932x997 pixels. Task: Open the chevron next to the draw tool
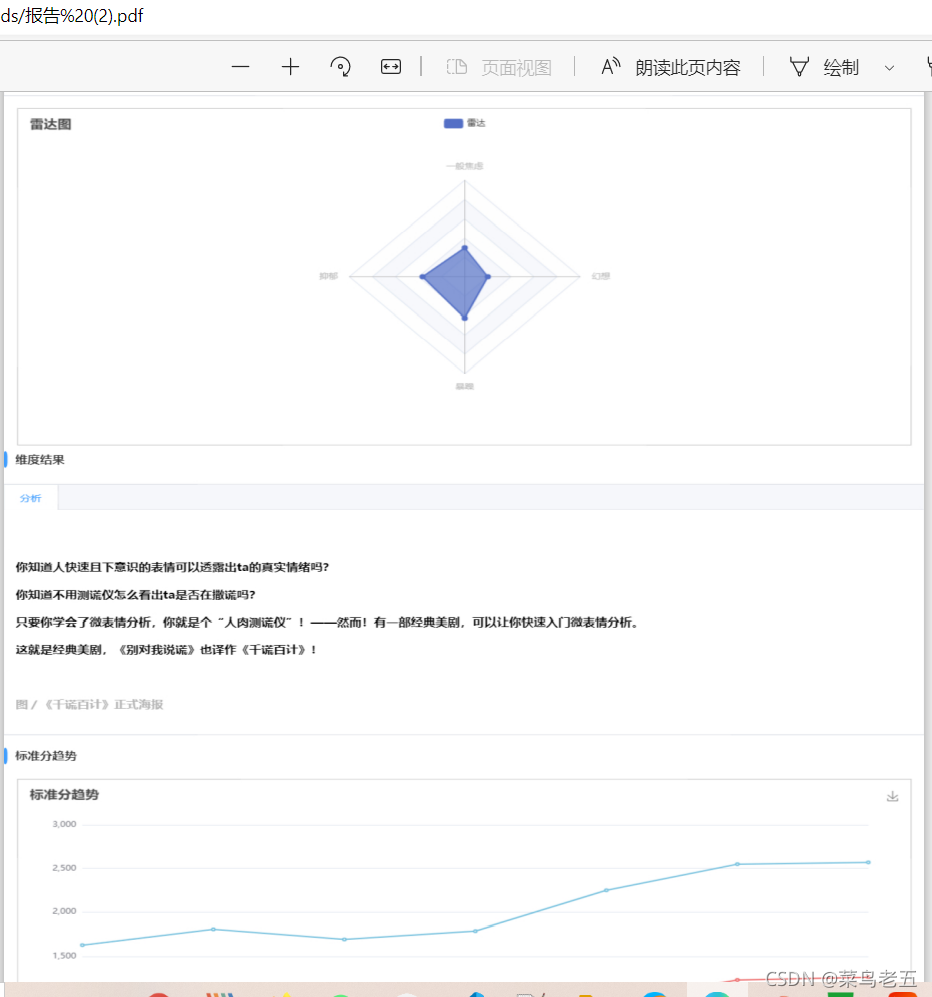click(889, 68)
